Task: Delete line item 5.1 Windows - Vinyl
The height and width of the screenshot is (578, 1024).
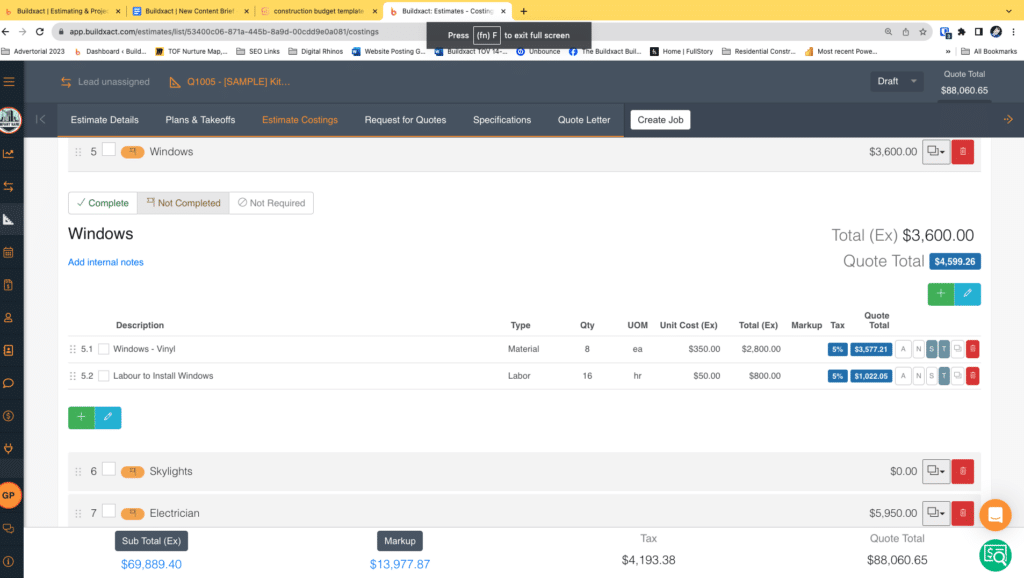Action: 973,349
